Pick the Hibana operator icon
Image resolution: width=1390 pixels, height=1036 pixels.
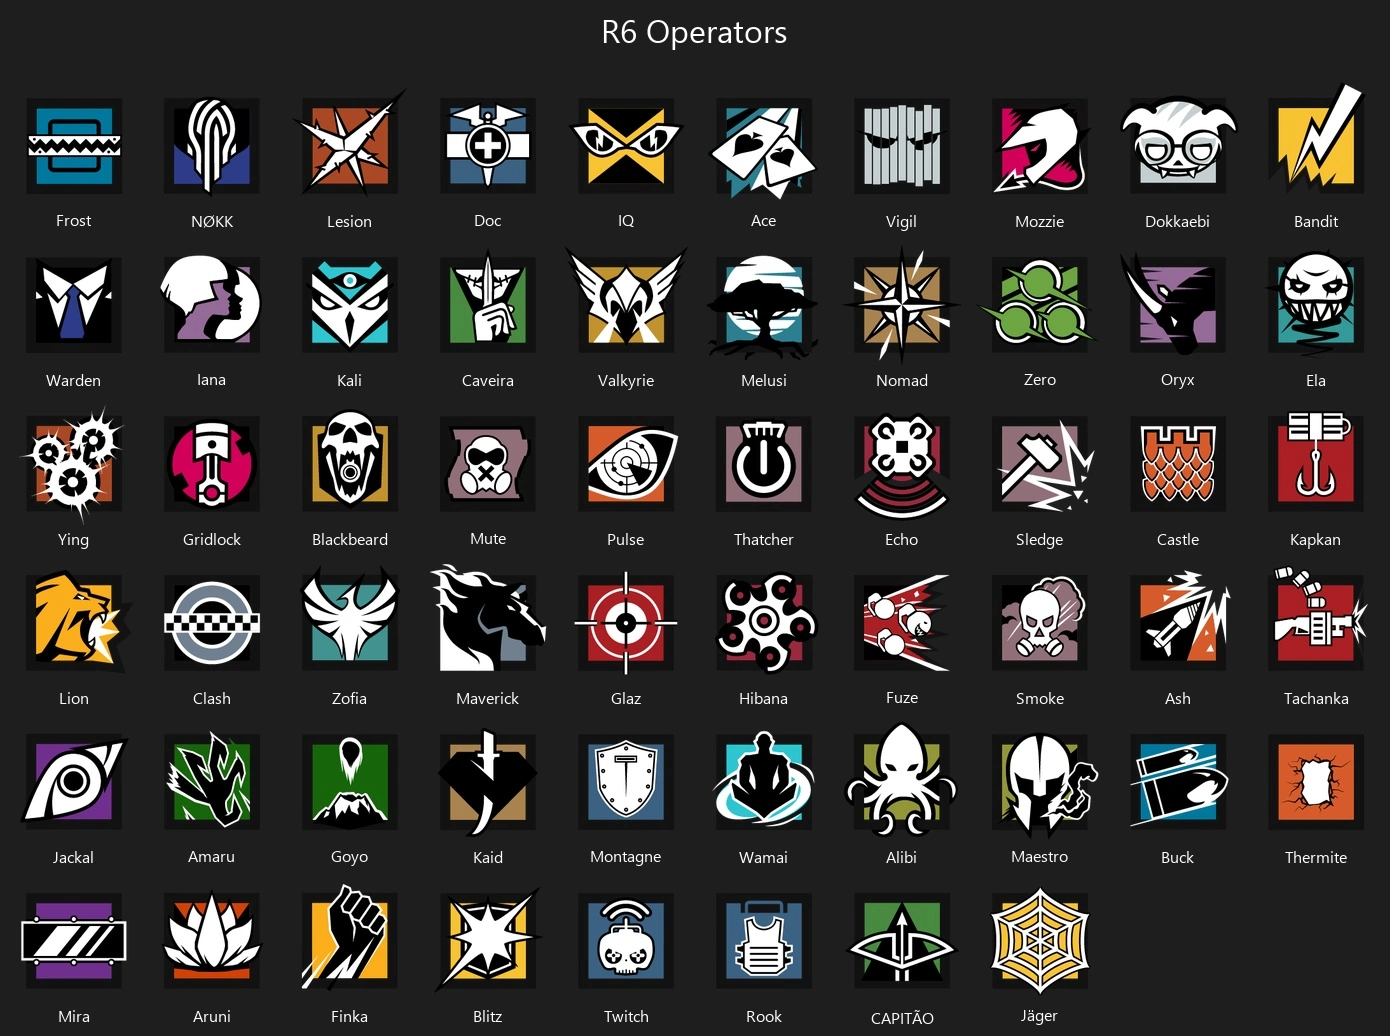point(764,622)
